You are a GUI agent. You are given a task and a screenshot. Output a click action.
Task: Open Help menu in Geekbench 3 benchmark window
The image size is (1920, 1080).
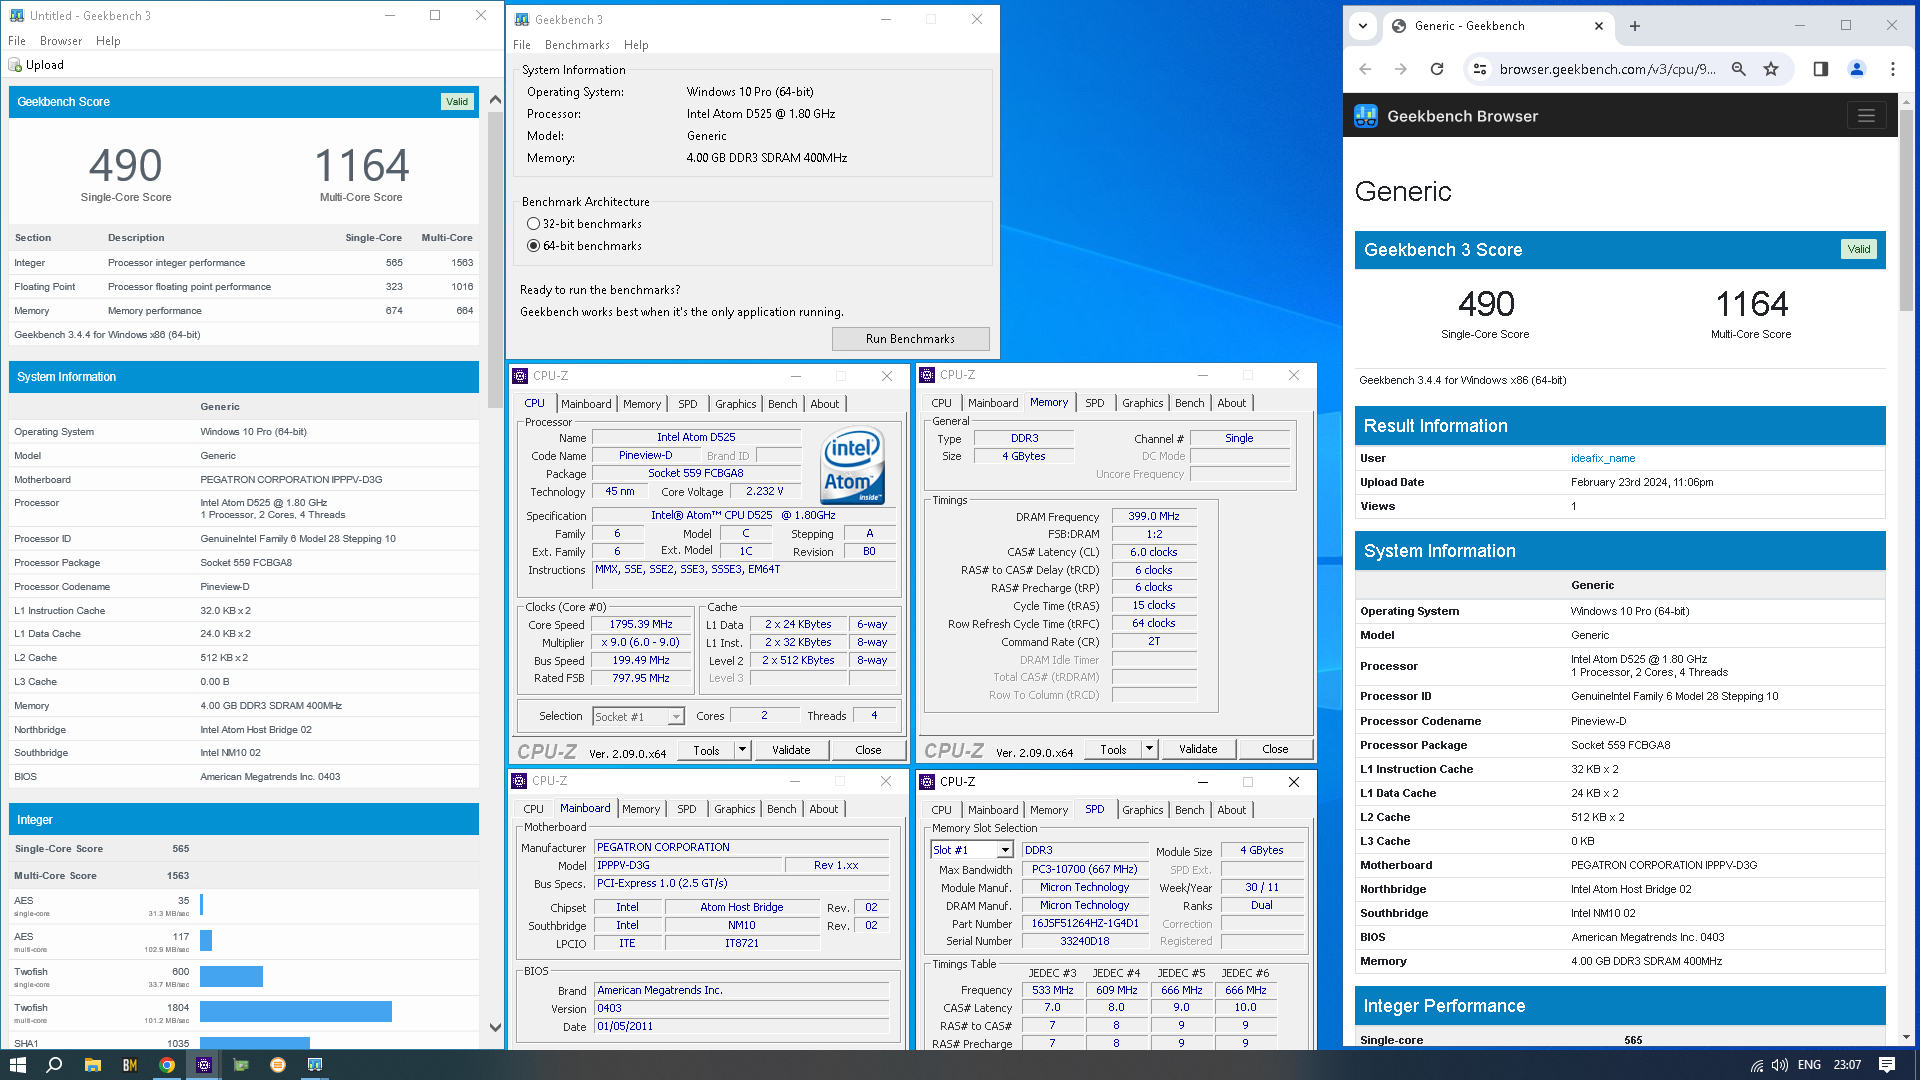coord(636,45)
